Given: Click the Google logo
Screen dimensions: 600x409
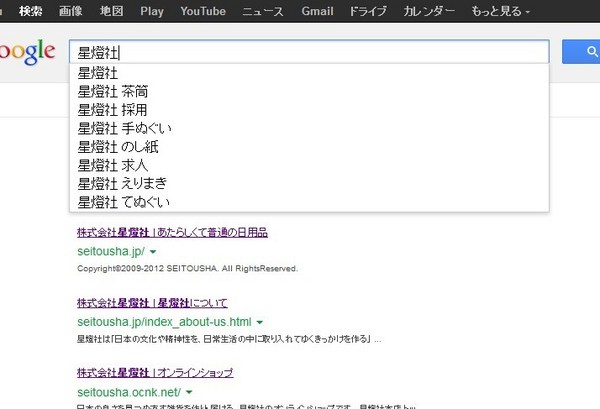Looking at the screenshot, I should tap(28, 52).
